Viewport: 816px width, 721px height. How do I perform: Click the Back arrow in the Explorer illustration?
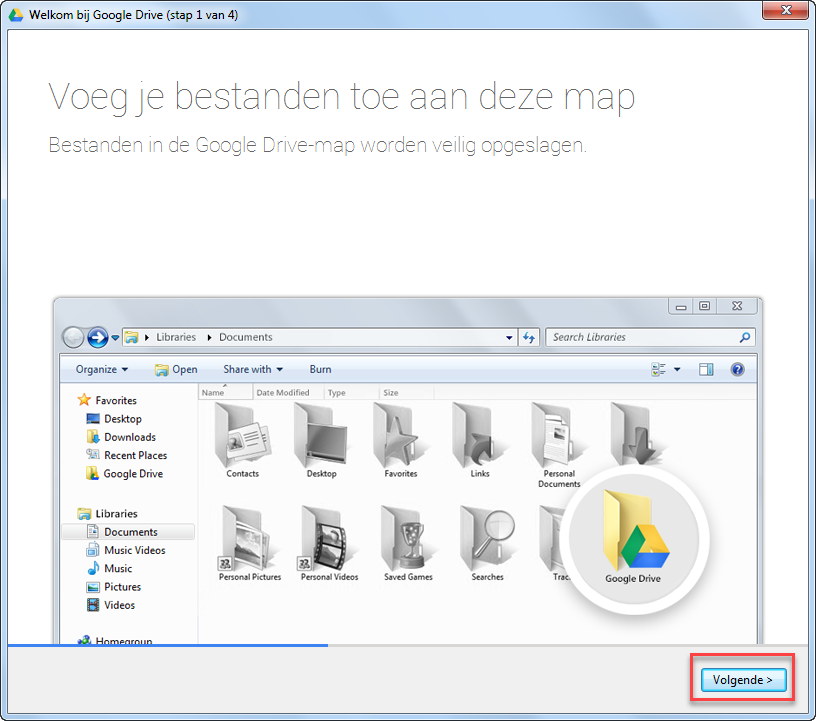[x=73, y=338]
